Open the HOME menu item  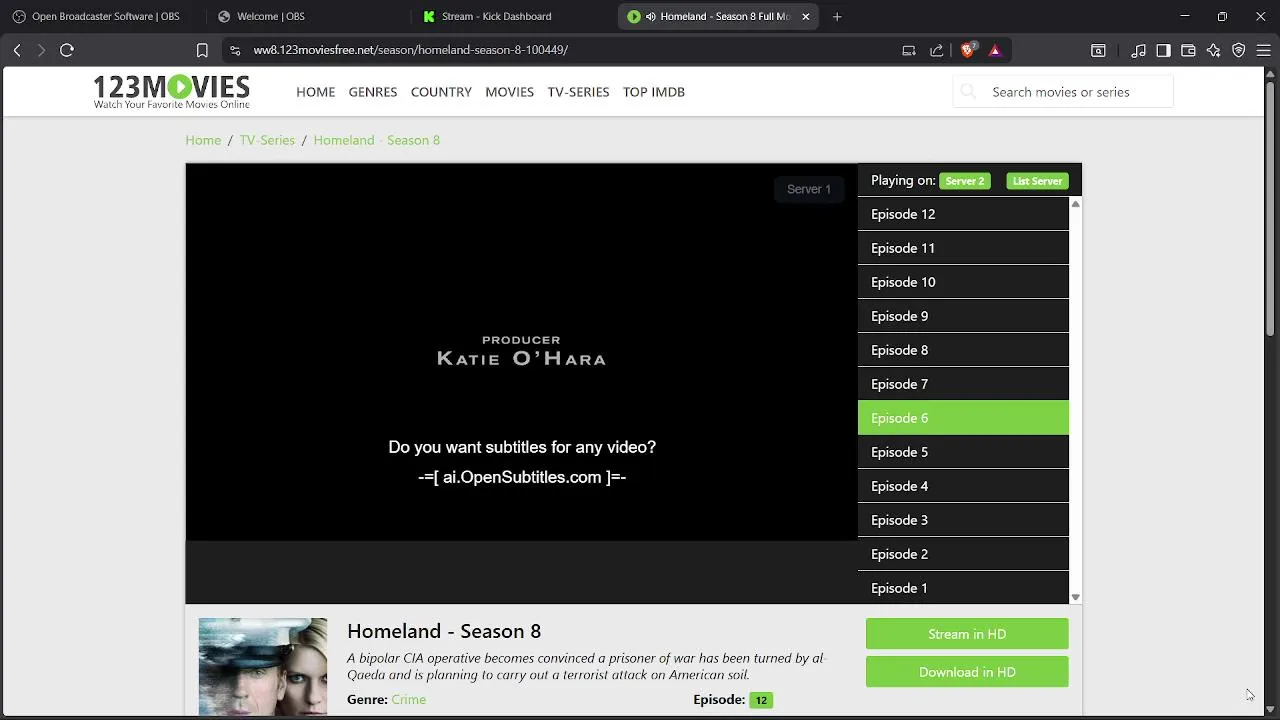pyautogui.click(x=315, y=92)
